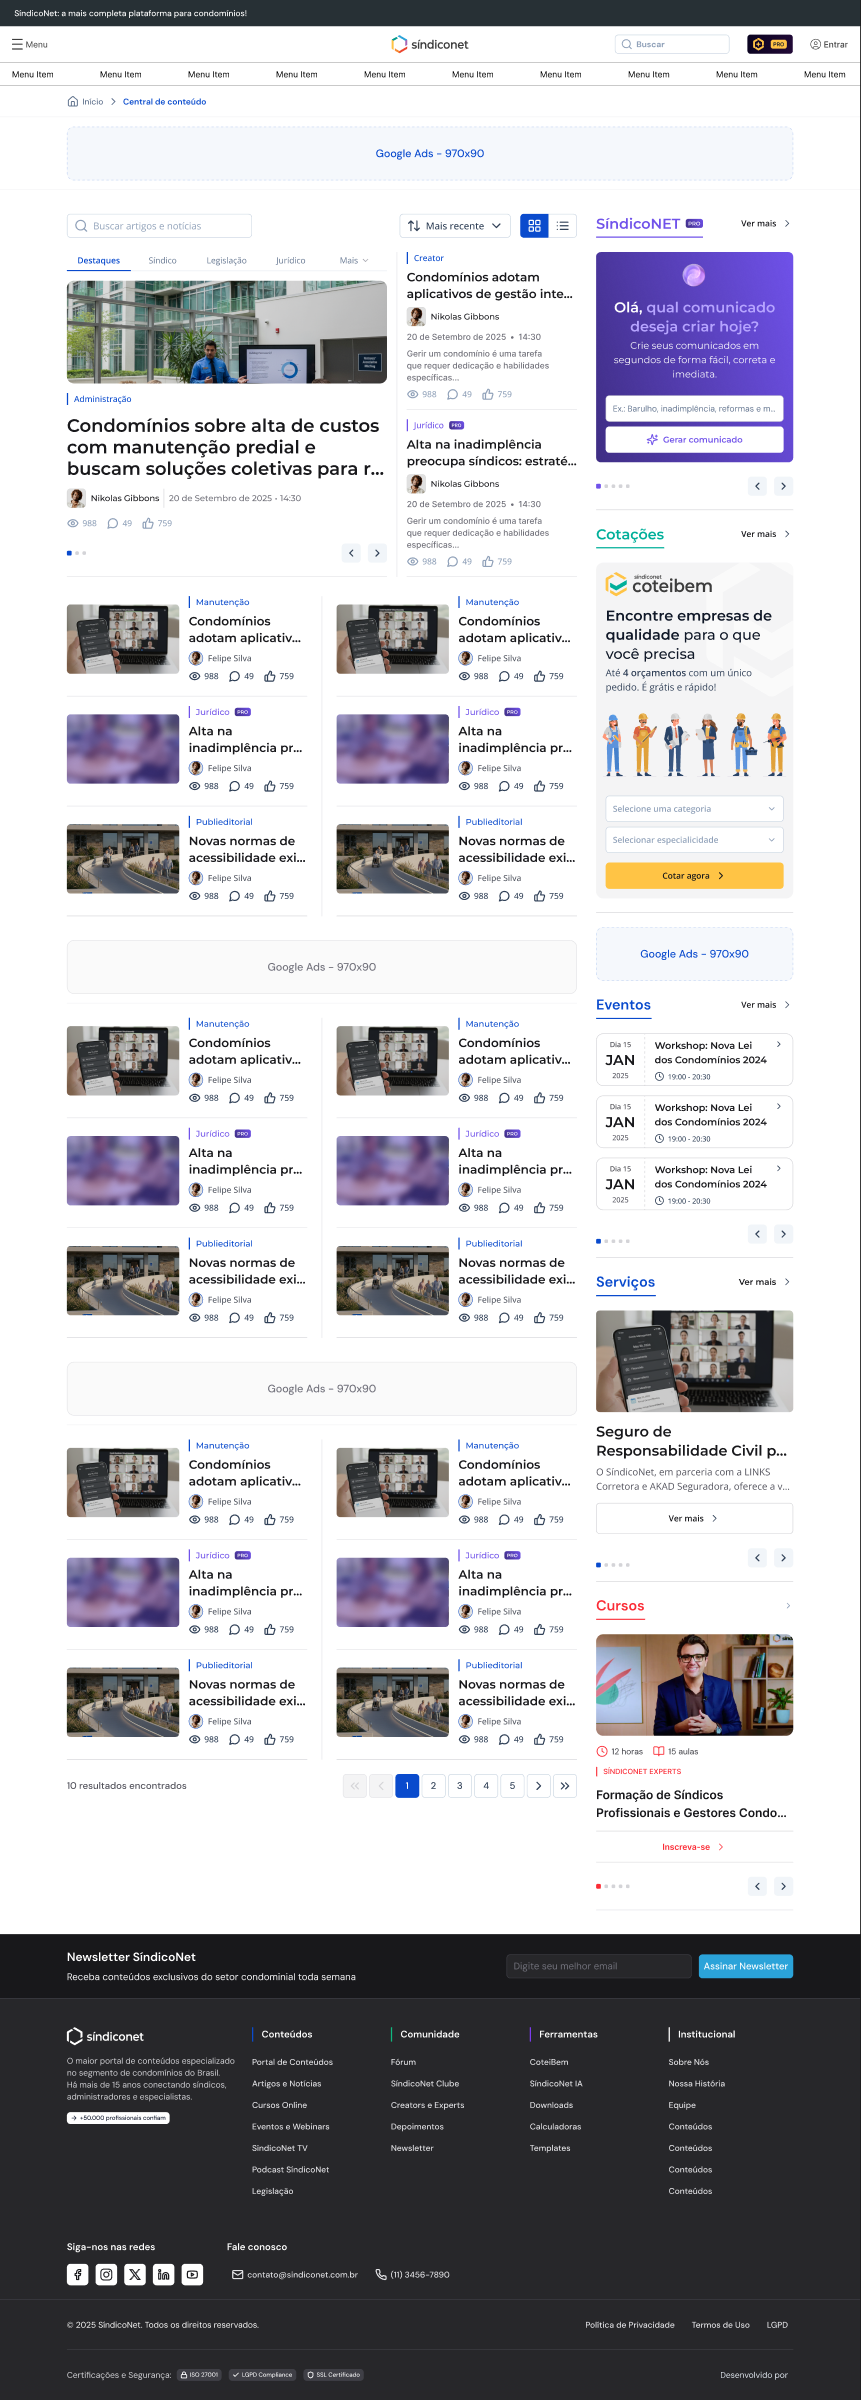Select the Legislação tab

click(x=226, y=260)
